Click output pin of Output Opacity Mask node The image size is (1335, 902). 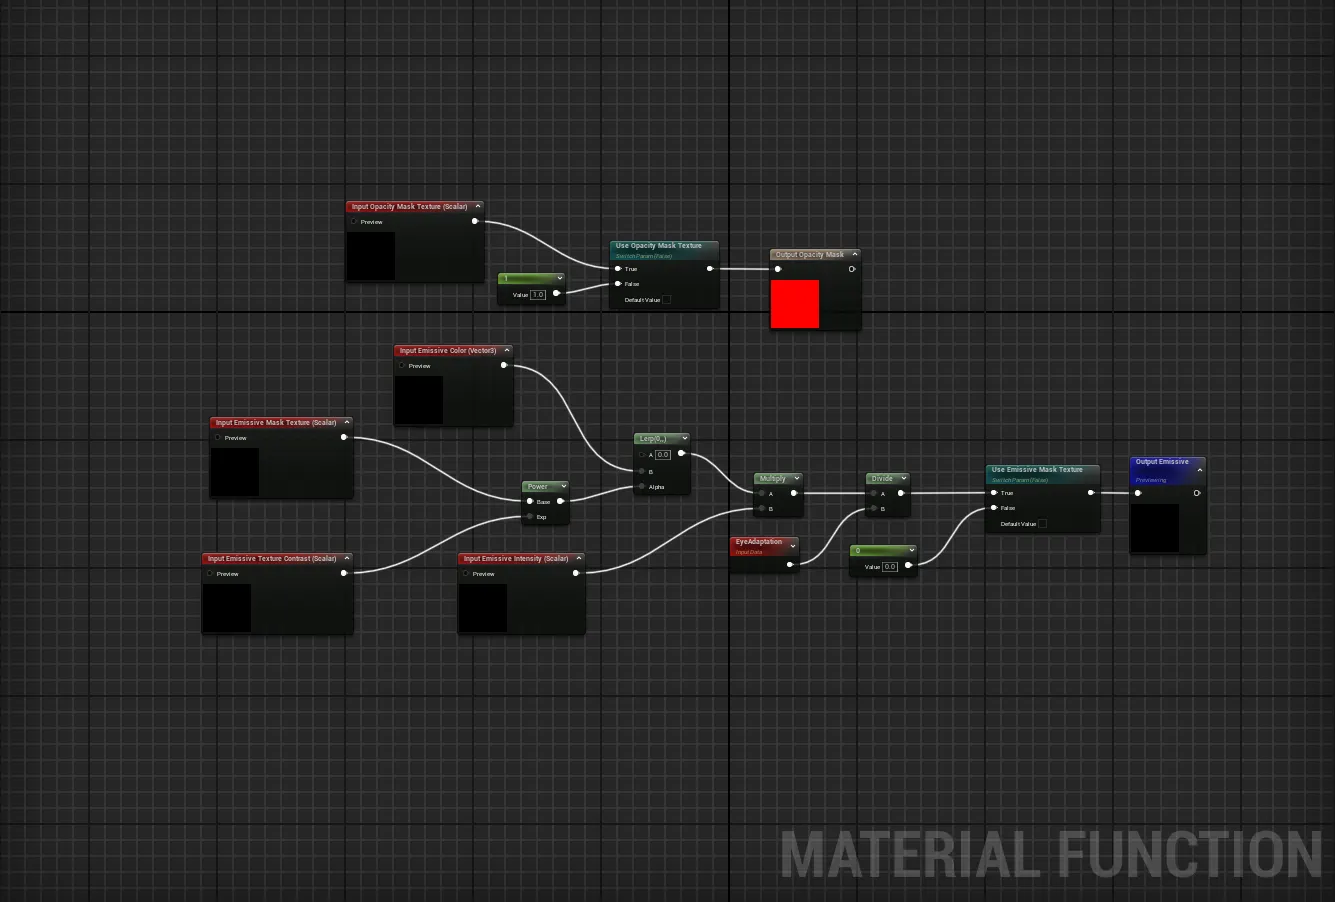pyautogui.click(x=852, y=269)
